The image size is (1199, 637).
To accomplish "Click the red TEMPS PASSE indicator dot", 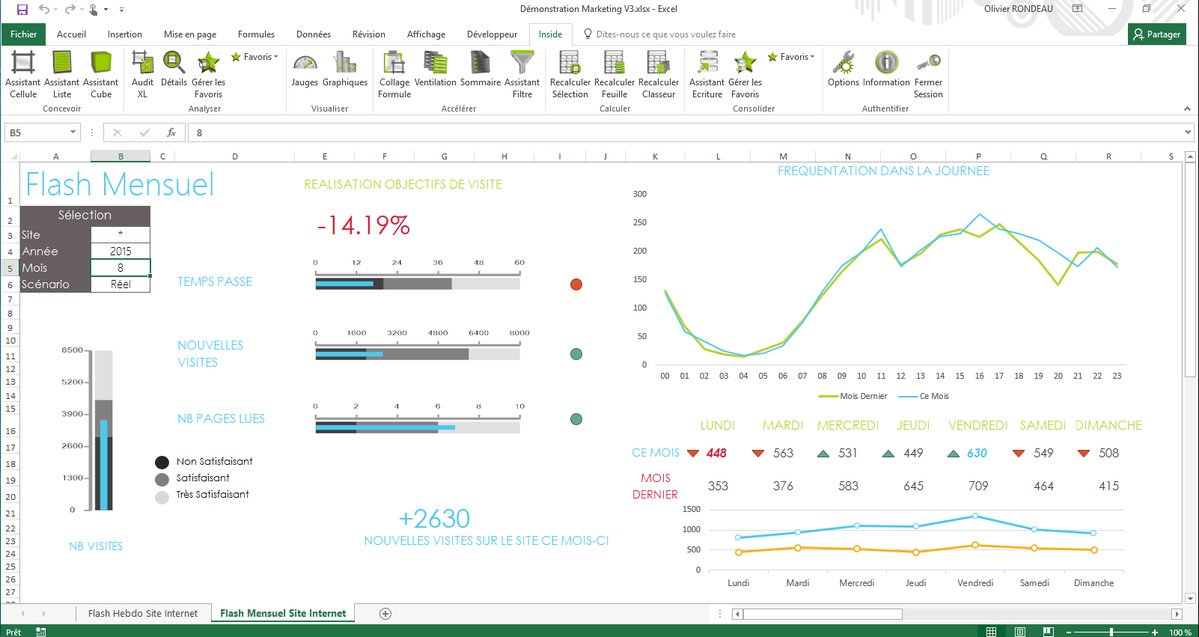I will [x=577, y=284].
